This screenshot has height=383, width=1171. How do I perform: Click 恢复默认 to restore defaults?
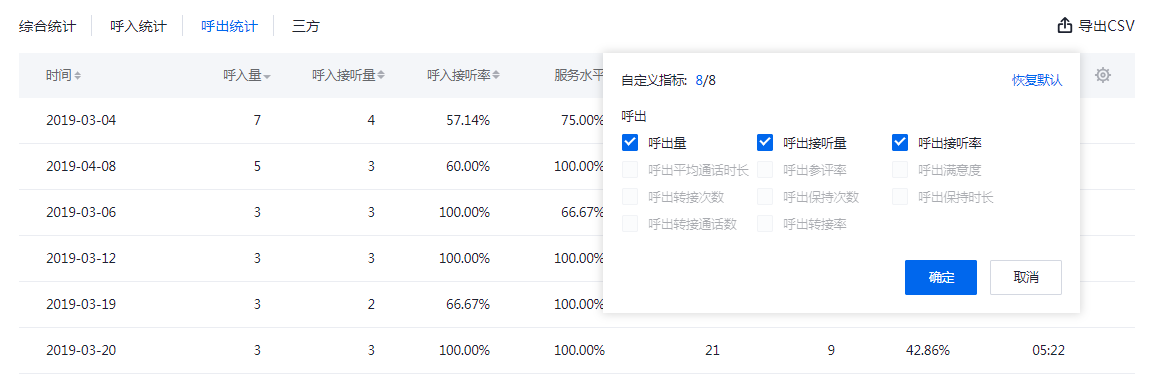pos(1037,80)
